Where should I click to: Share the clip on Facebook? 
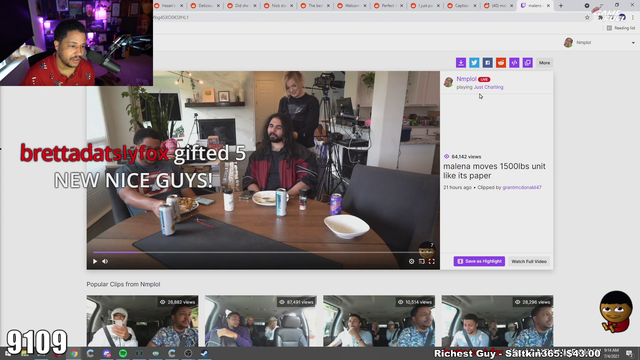pyautogui.click(x=487, y=62)
